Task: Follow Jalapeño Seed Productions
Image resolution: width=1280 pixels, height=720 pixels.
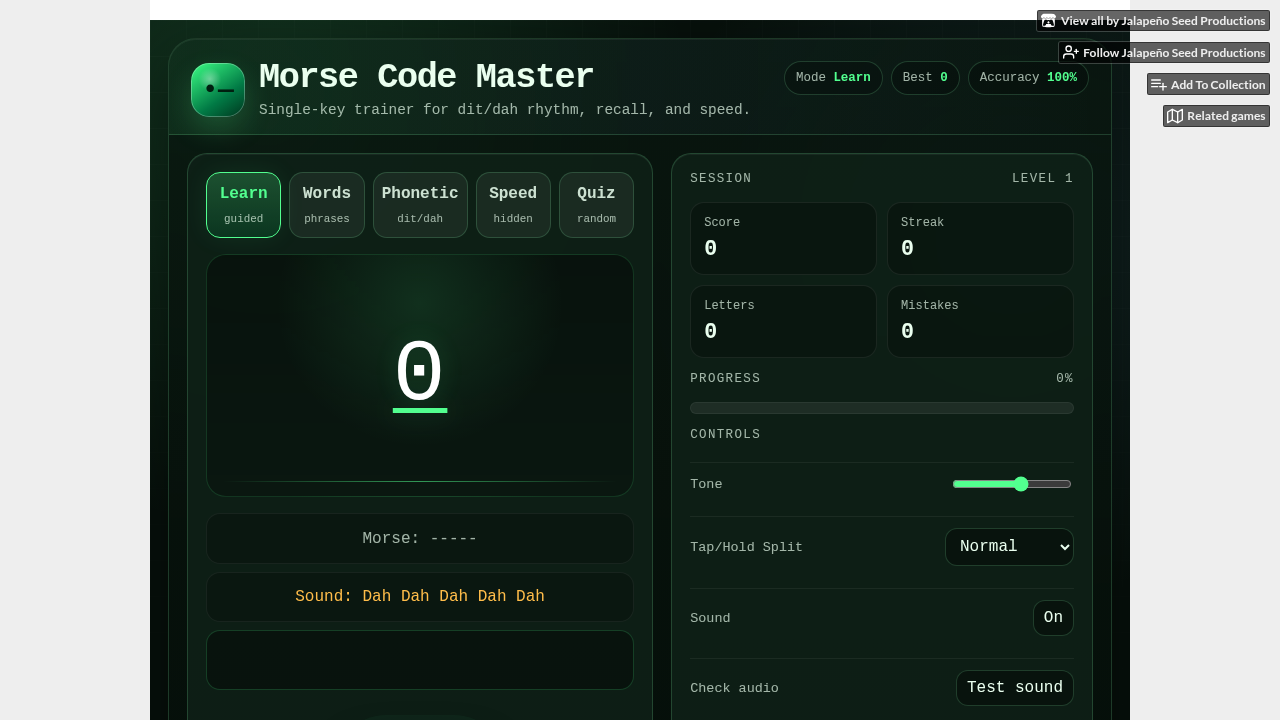Action: click(x=1164, y=53)
